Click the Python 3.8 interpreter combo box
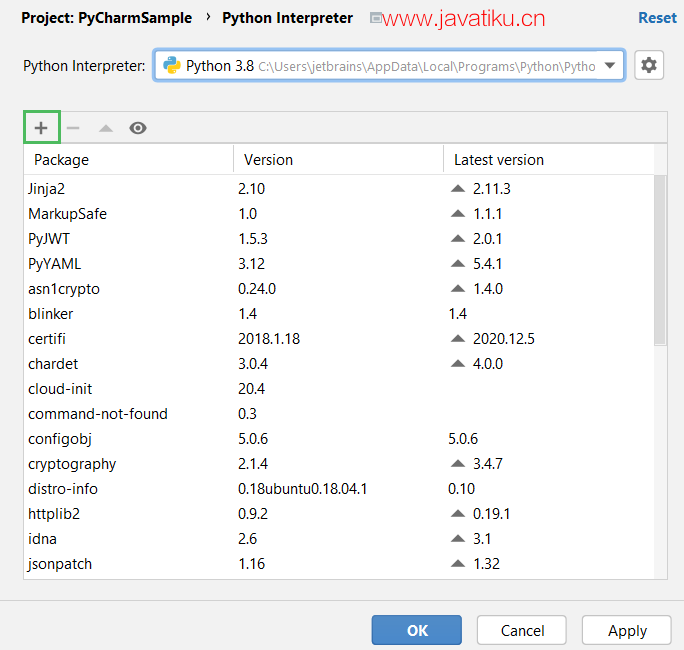 (389, 65)
